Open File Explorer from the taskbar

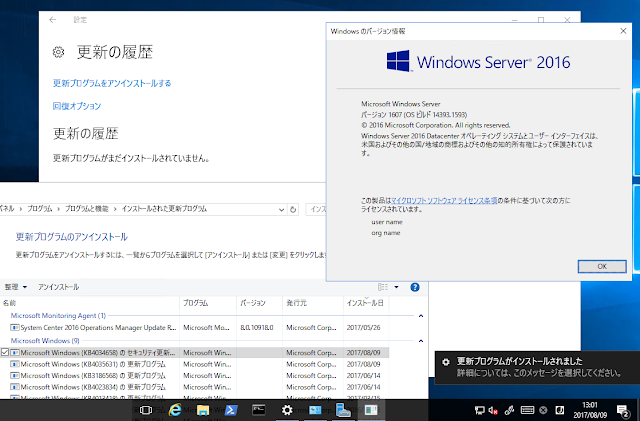(x=203, y=410)
